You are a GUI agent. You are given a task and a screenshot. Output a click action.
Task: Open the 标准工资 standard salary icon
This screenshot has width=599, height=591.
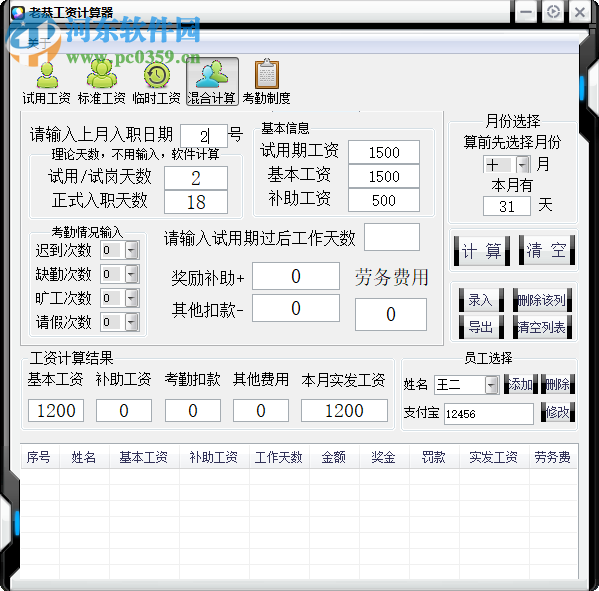[x=102, y=82]
